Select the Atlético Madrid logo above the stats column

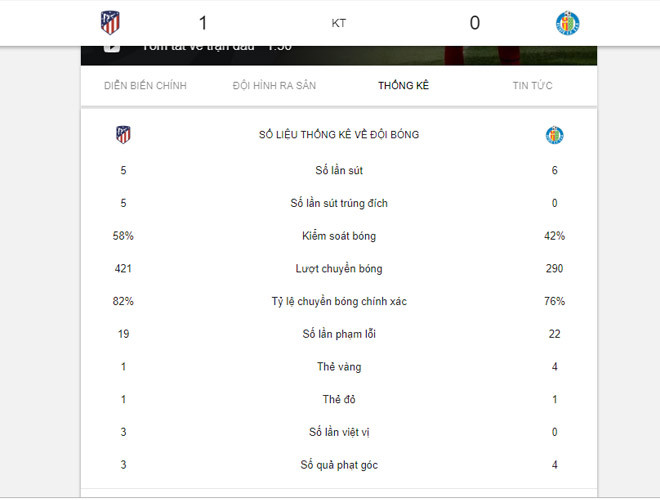123,134
